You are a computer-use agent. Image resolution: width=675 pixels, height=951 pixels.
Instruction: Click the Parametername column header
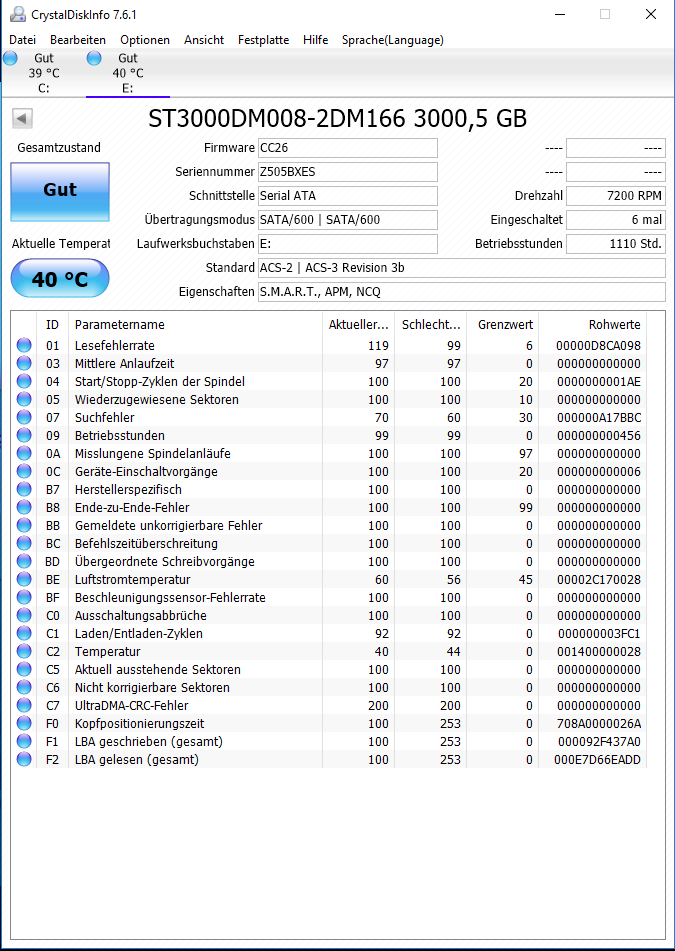tap(195, 325)
